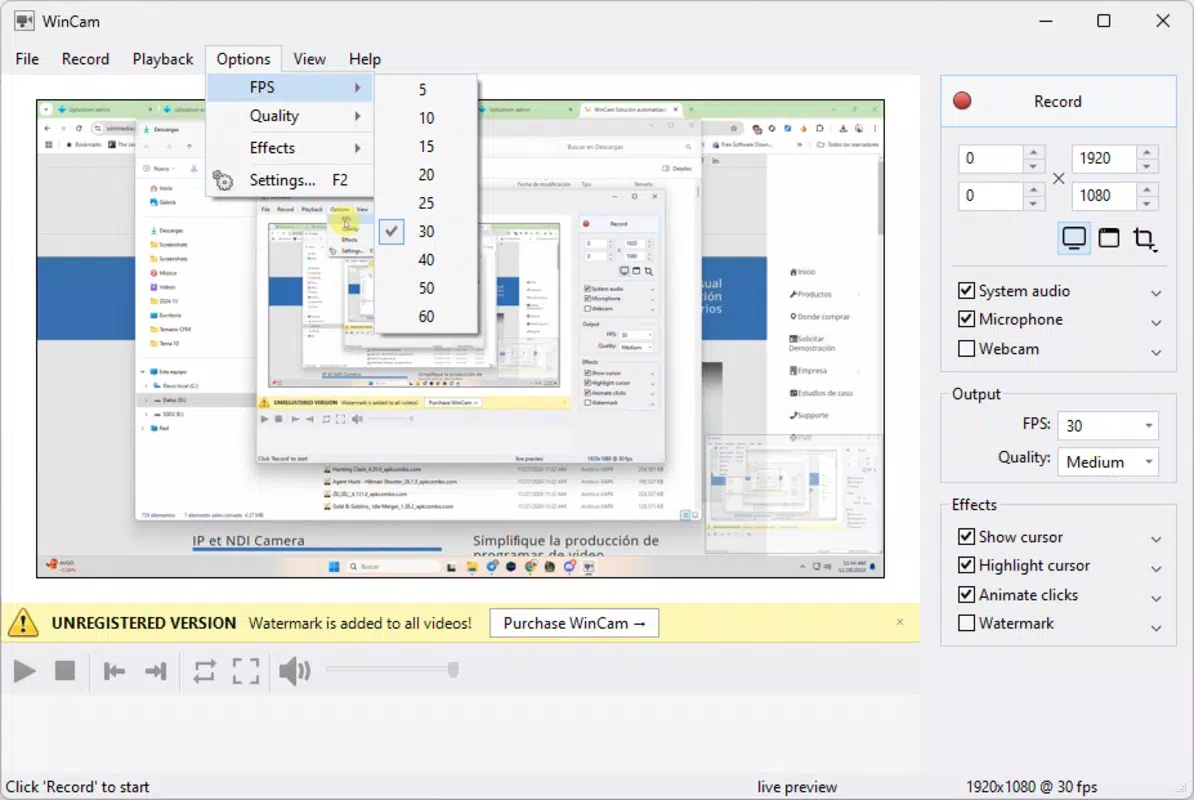This screenshot has height=800, width=1194.
Task: Click the height 1080 input field
Action: [x=1104, y=196]
